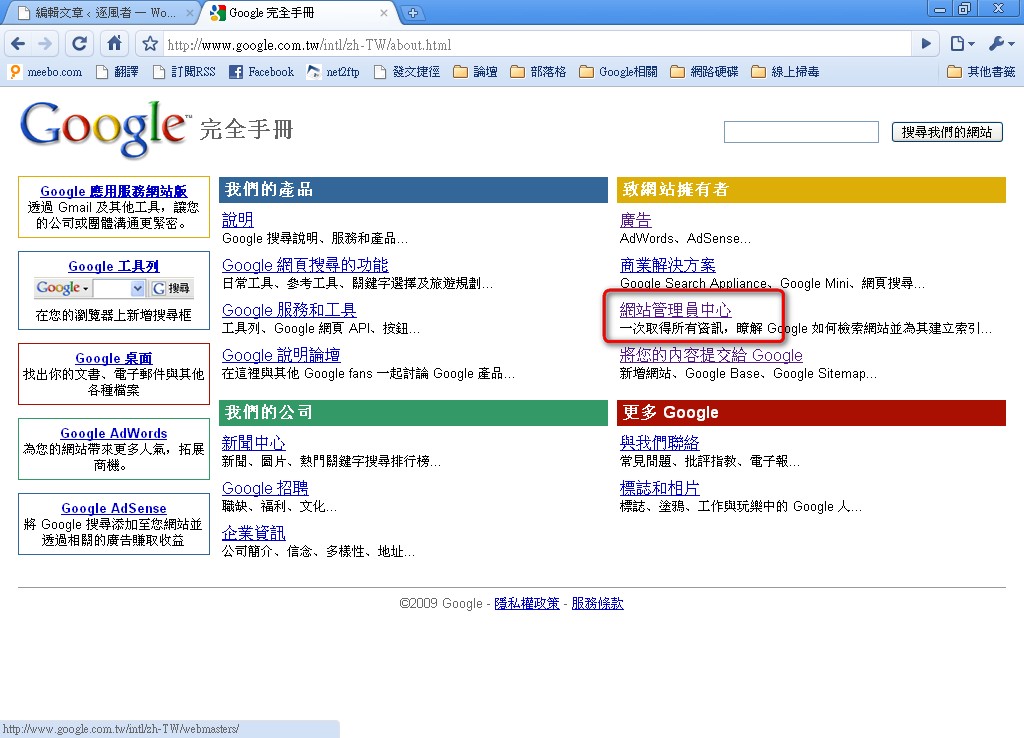Open the Google 桌面 link
Viewport: 1024px width, 738px height.
click(114, 359)
